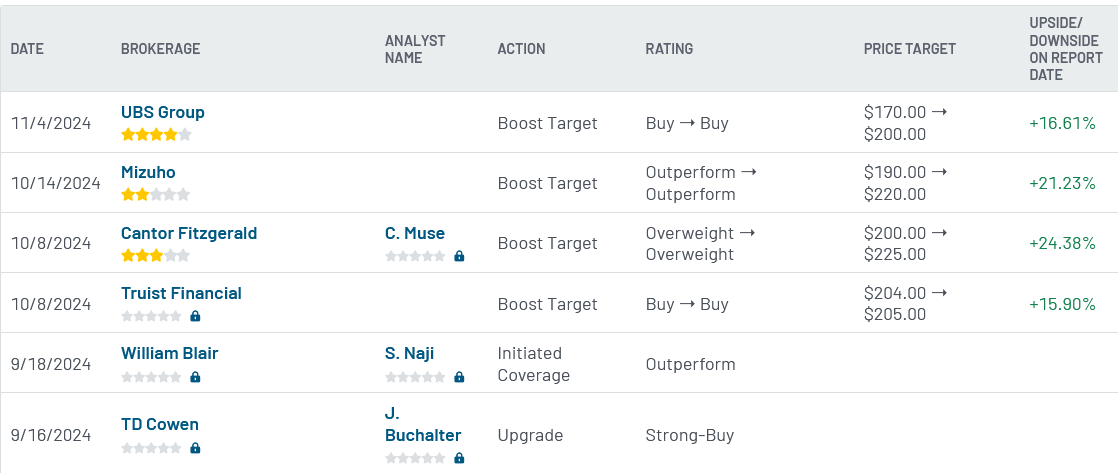Open Cantor Fitzgerald brokerage link

click(189, 233)
